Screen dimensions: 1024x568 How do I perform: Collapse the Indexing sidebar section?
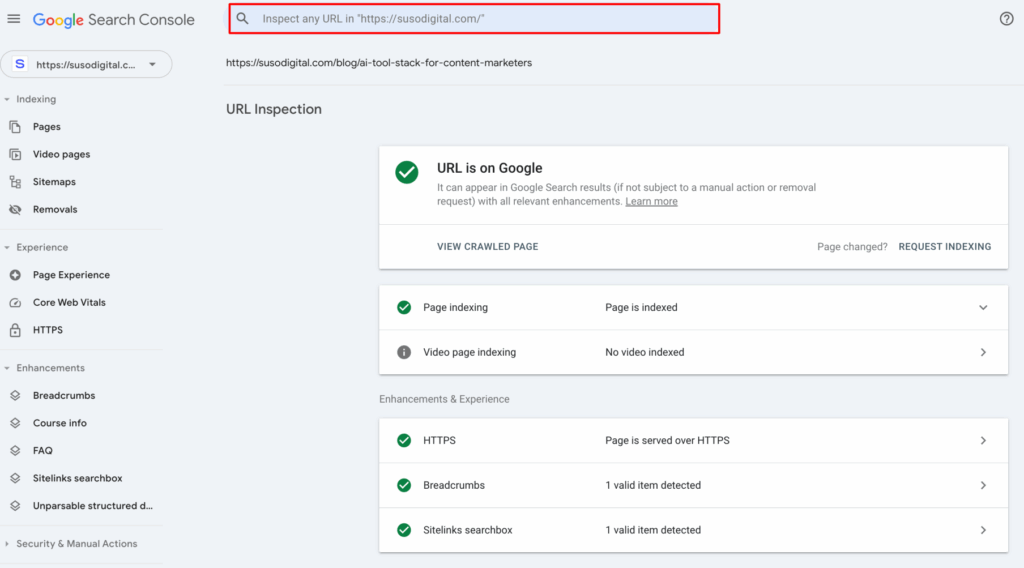7,99
